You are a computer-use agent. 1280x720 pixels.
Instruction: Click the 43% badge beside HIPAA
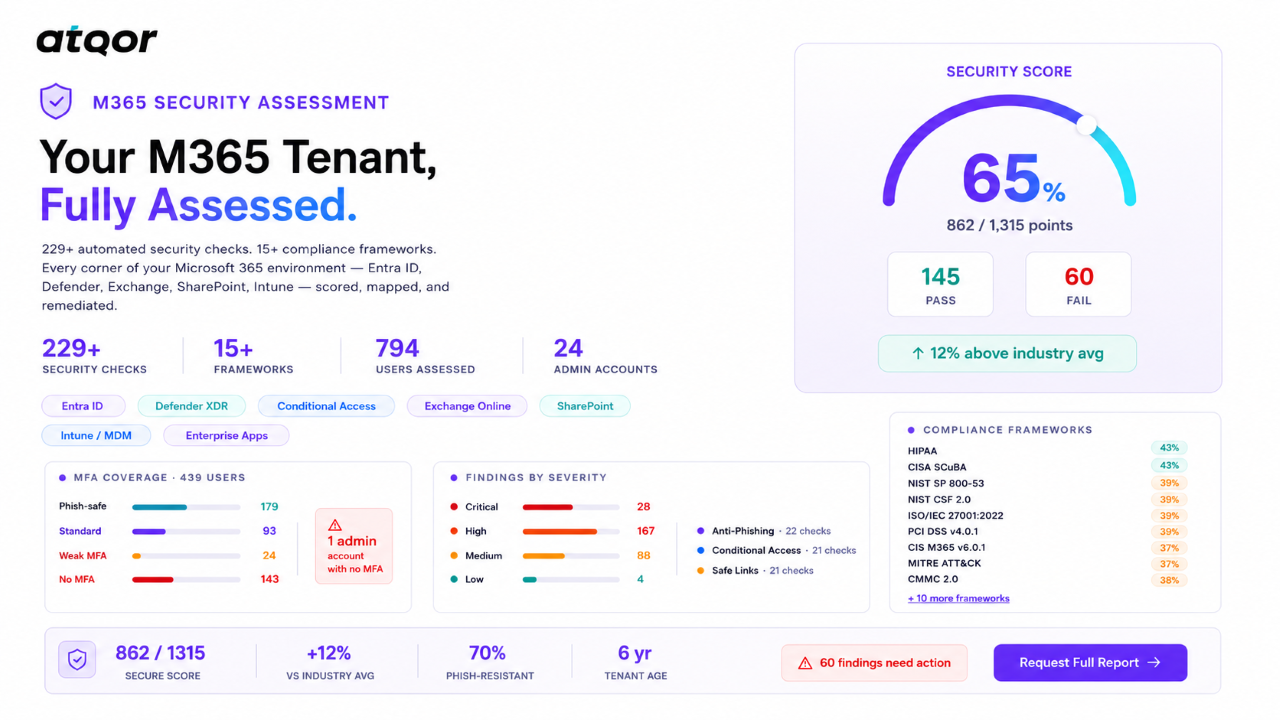point(1169,448)
